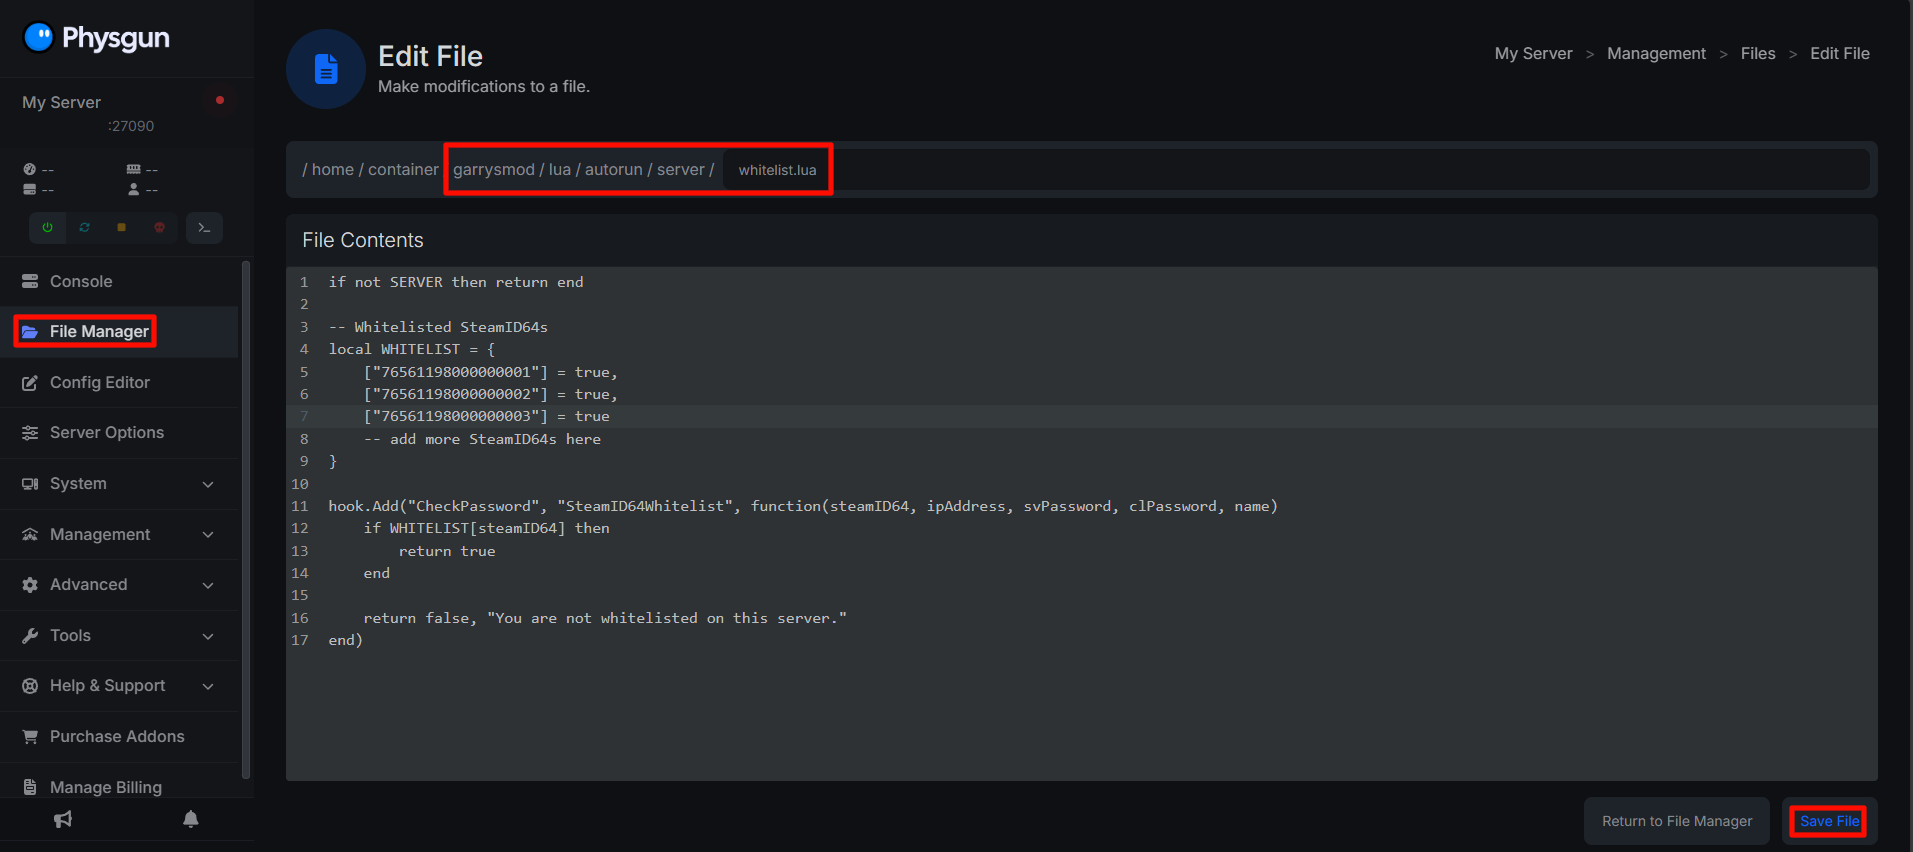Click the teal restart server icon
The width and height of the screenshot is (1913, 852).
(85, 228)
